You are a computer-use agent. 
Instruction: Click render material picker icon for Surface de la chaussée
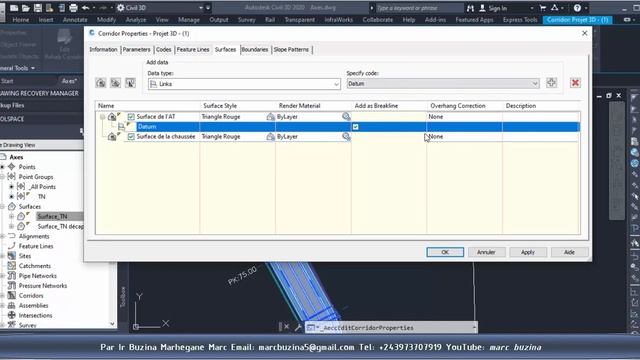pyautogui.click(x=346, y=137)
